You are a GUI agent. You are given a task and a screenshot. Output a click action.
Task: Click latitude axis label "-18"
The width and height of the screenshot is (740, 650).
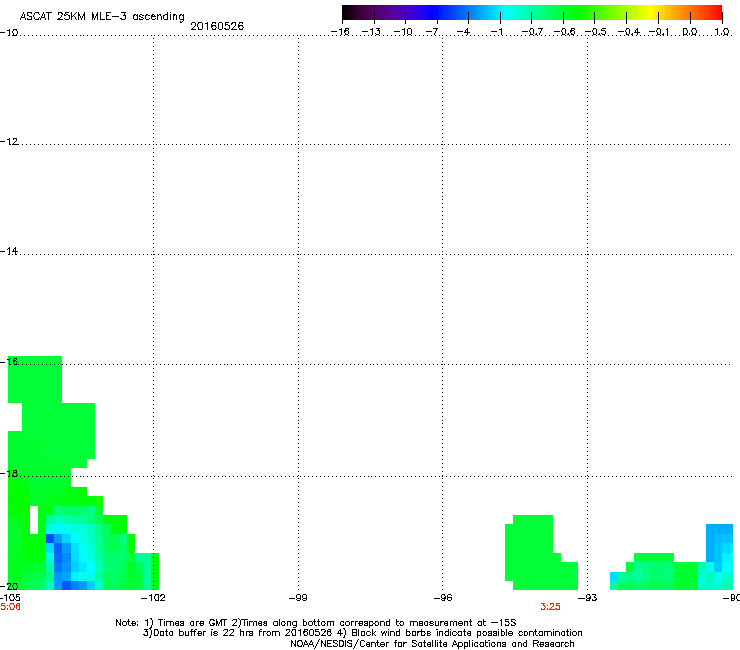9,473
